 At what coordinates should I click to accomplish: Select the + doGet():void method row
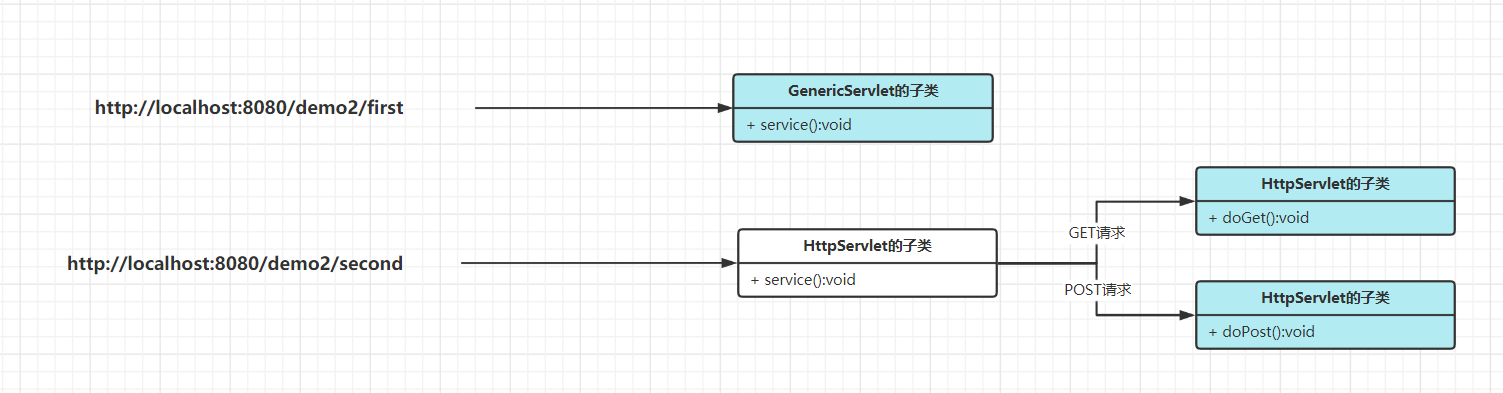click(x=1325, y=218)
